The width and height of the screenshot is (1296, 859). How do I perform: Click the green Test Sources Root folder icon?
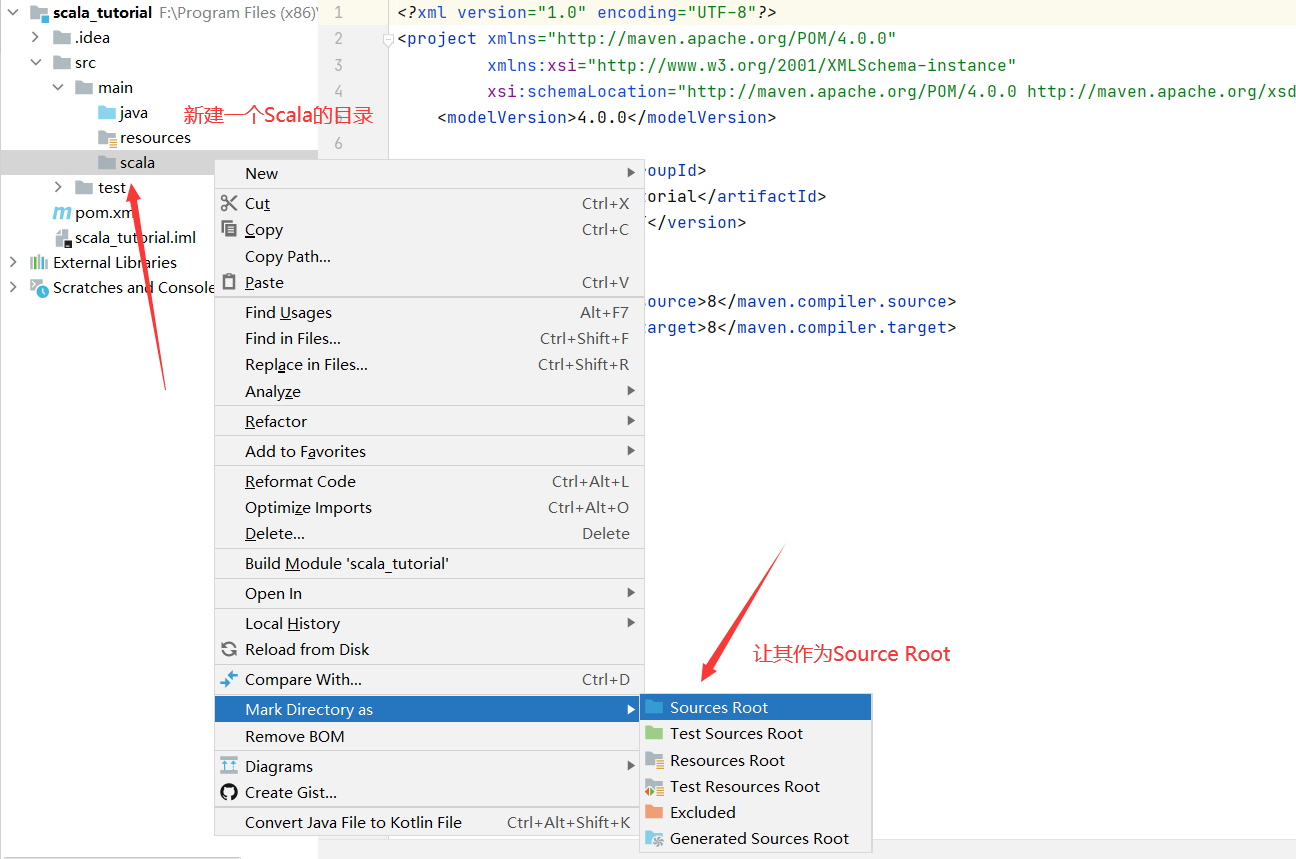[x=654, y=733]
